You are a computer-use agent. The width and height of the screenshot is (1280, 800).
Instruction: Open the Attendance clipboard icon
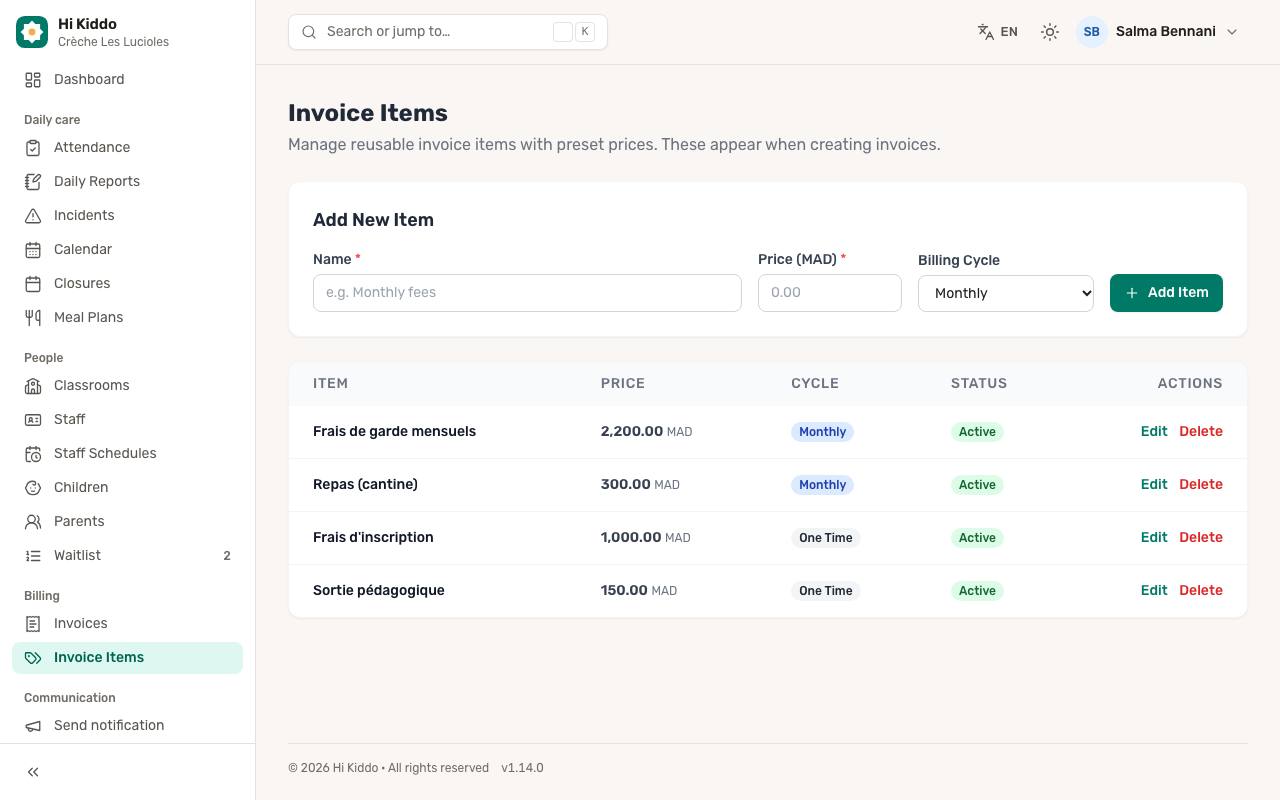(33, 147)
